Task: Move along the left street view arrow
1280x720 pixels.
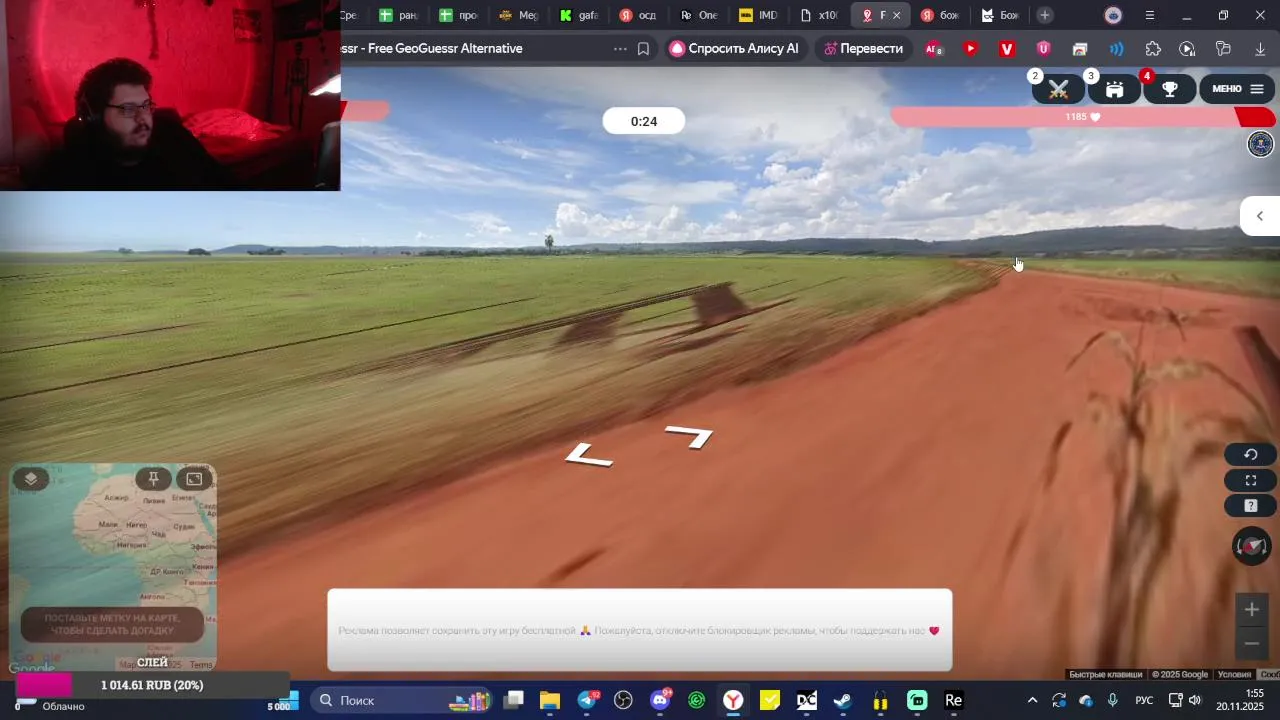Action: click(x=589, y=455)
